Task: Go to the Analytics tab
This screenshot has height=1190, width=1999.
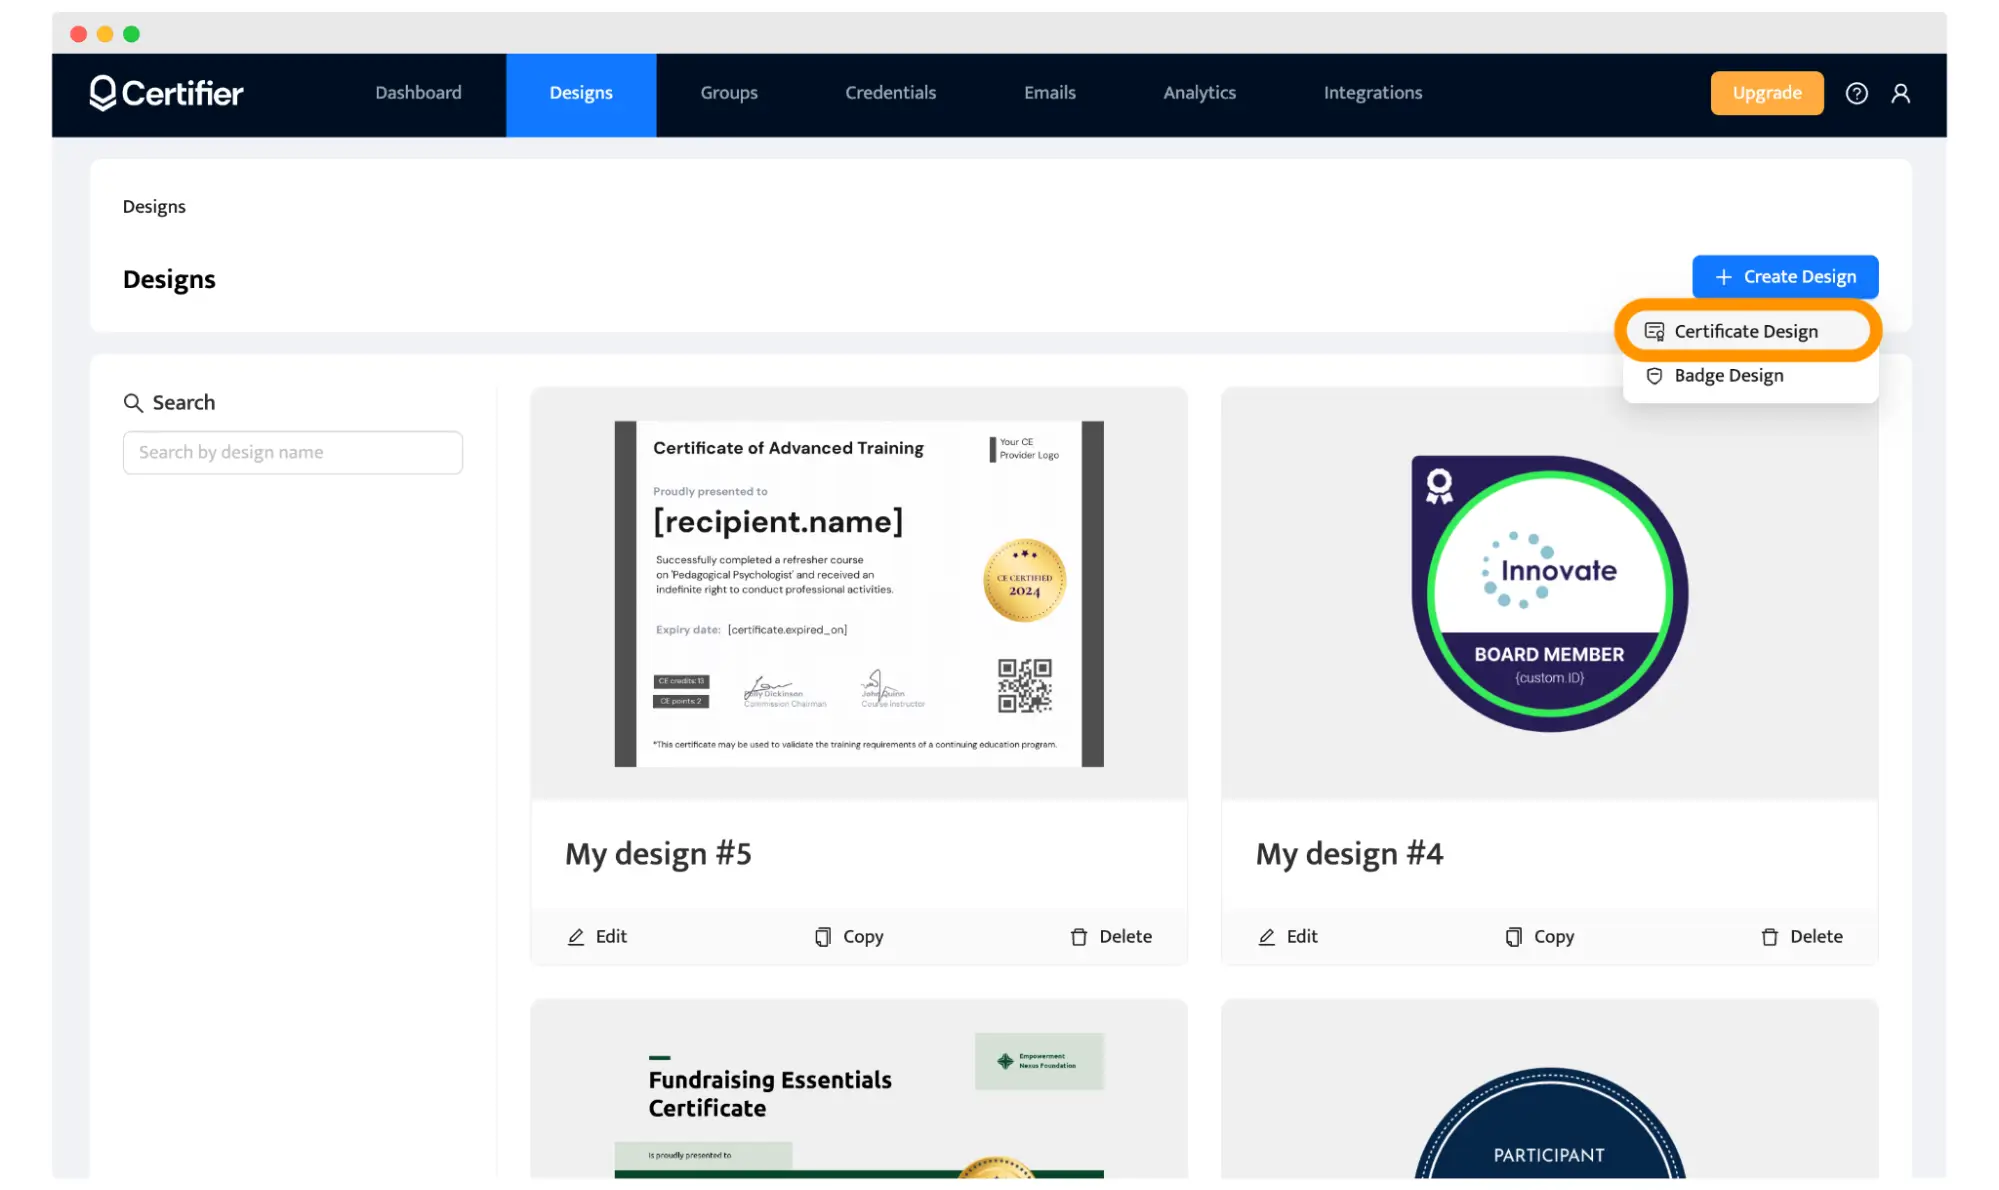Action: point(1199,93)
